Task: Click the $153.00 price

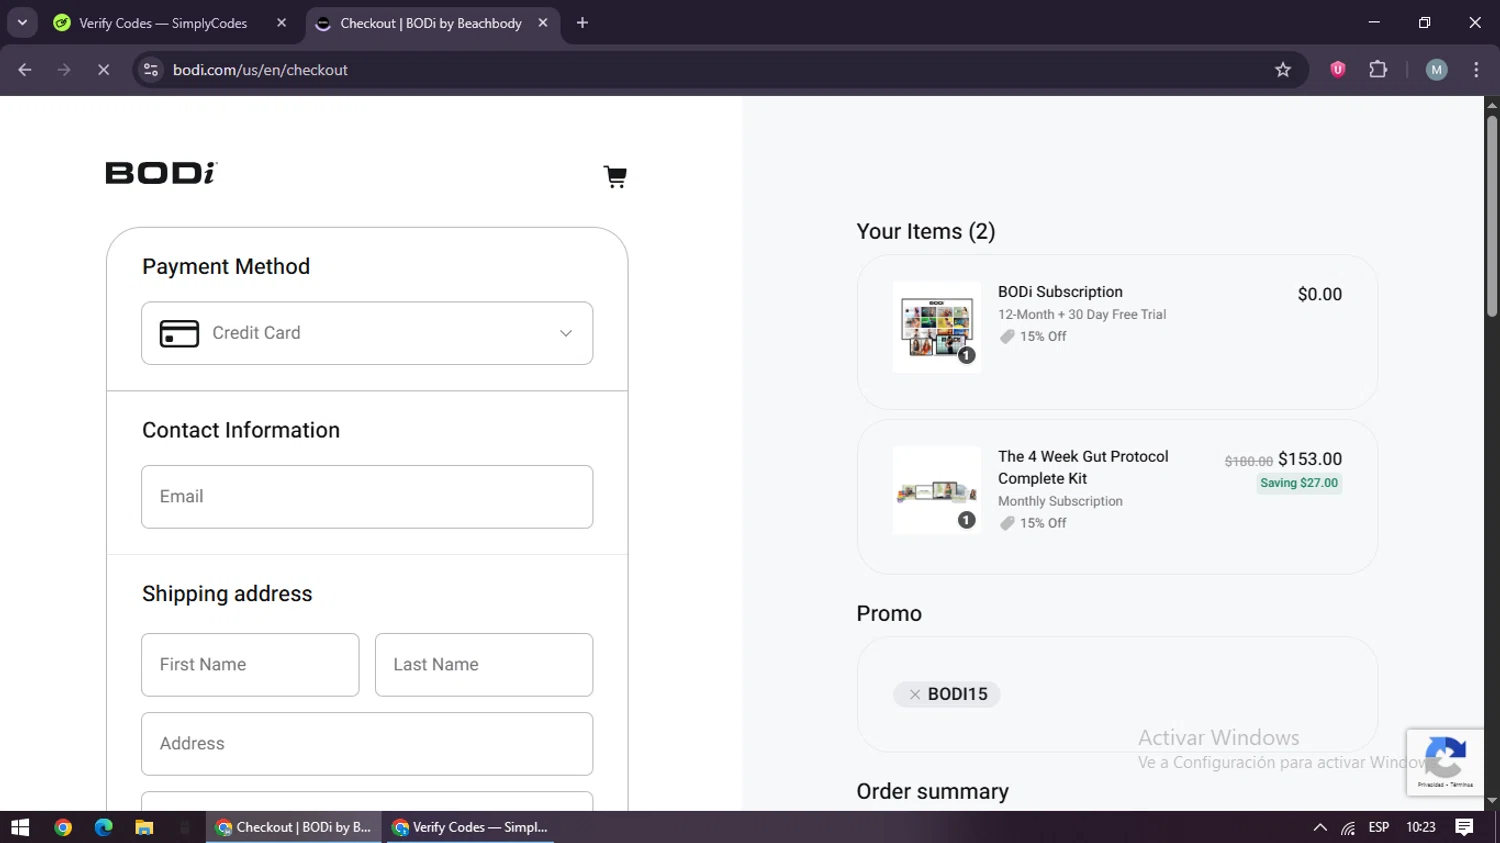Action: [1310, 459]
